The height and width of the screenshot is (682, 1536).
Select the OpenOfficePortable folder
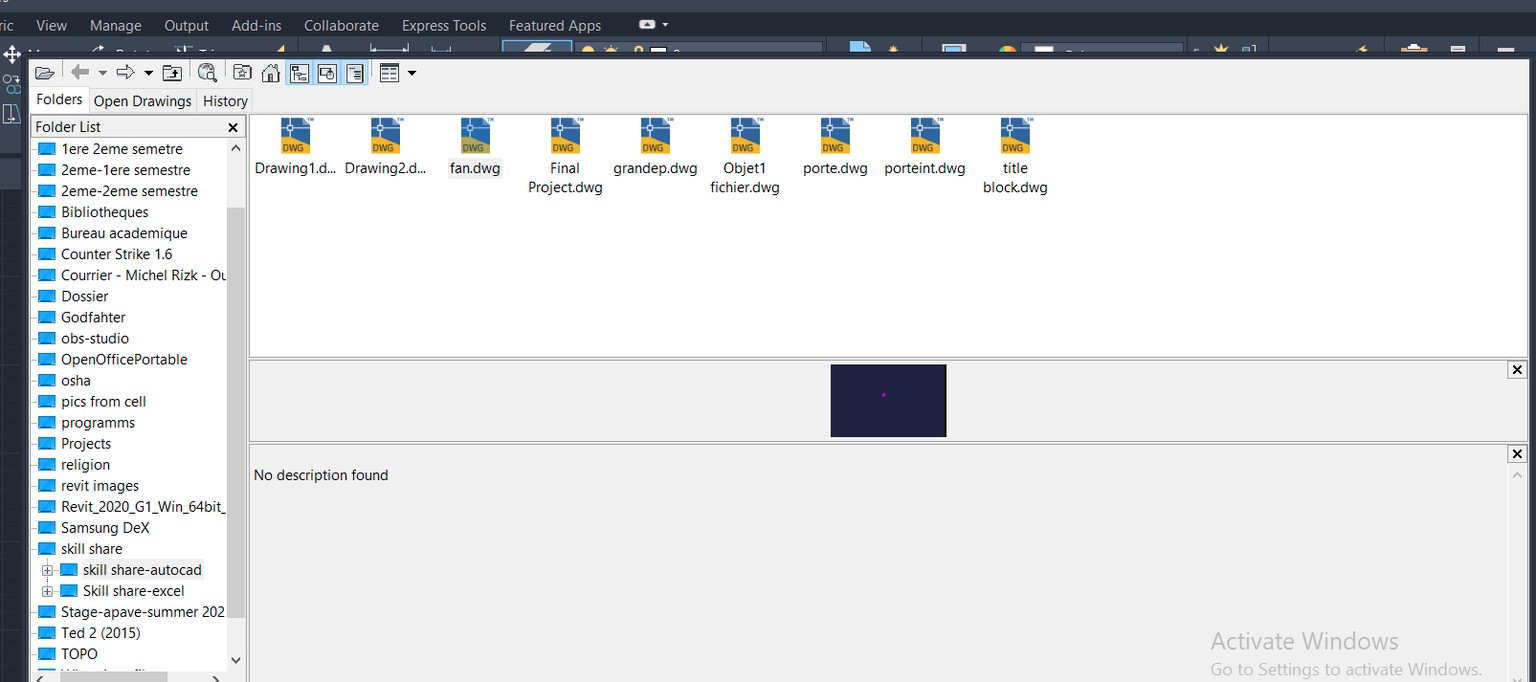[x=124, y=359]
